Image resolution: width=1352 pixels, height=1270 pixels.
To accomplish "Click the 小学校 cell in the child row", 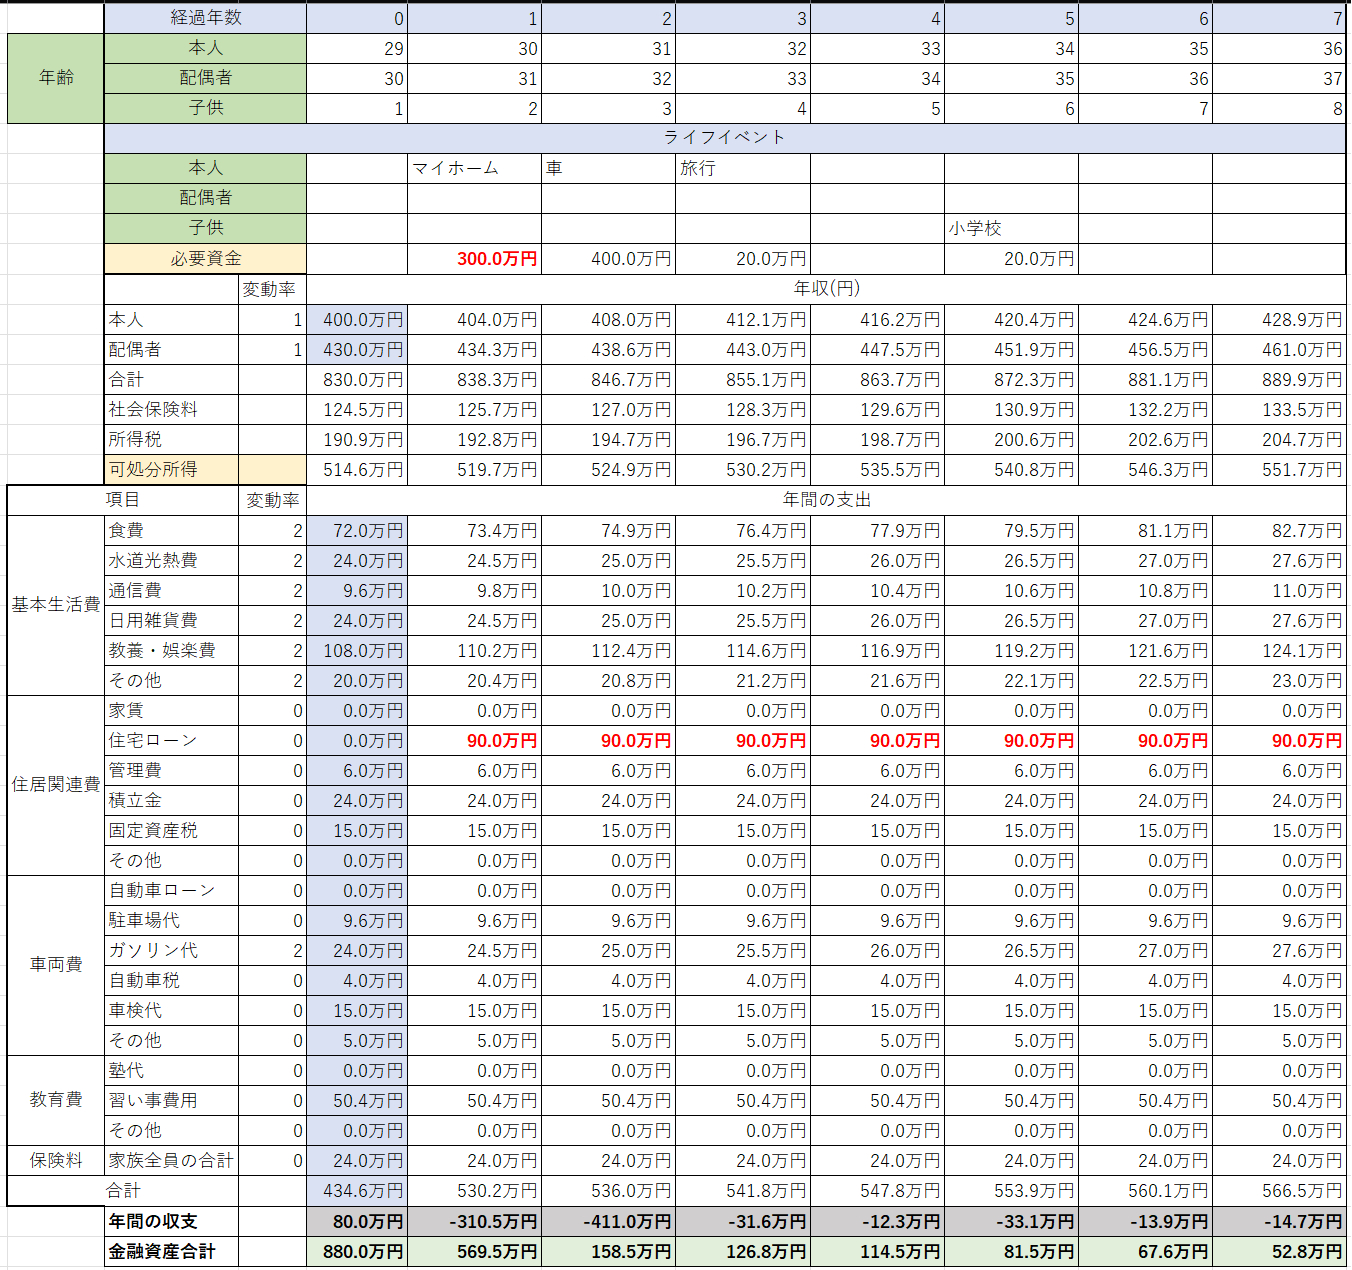I will click(x=1010, y=228).
